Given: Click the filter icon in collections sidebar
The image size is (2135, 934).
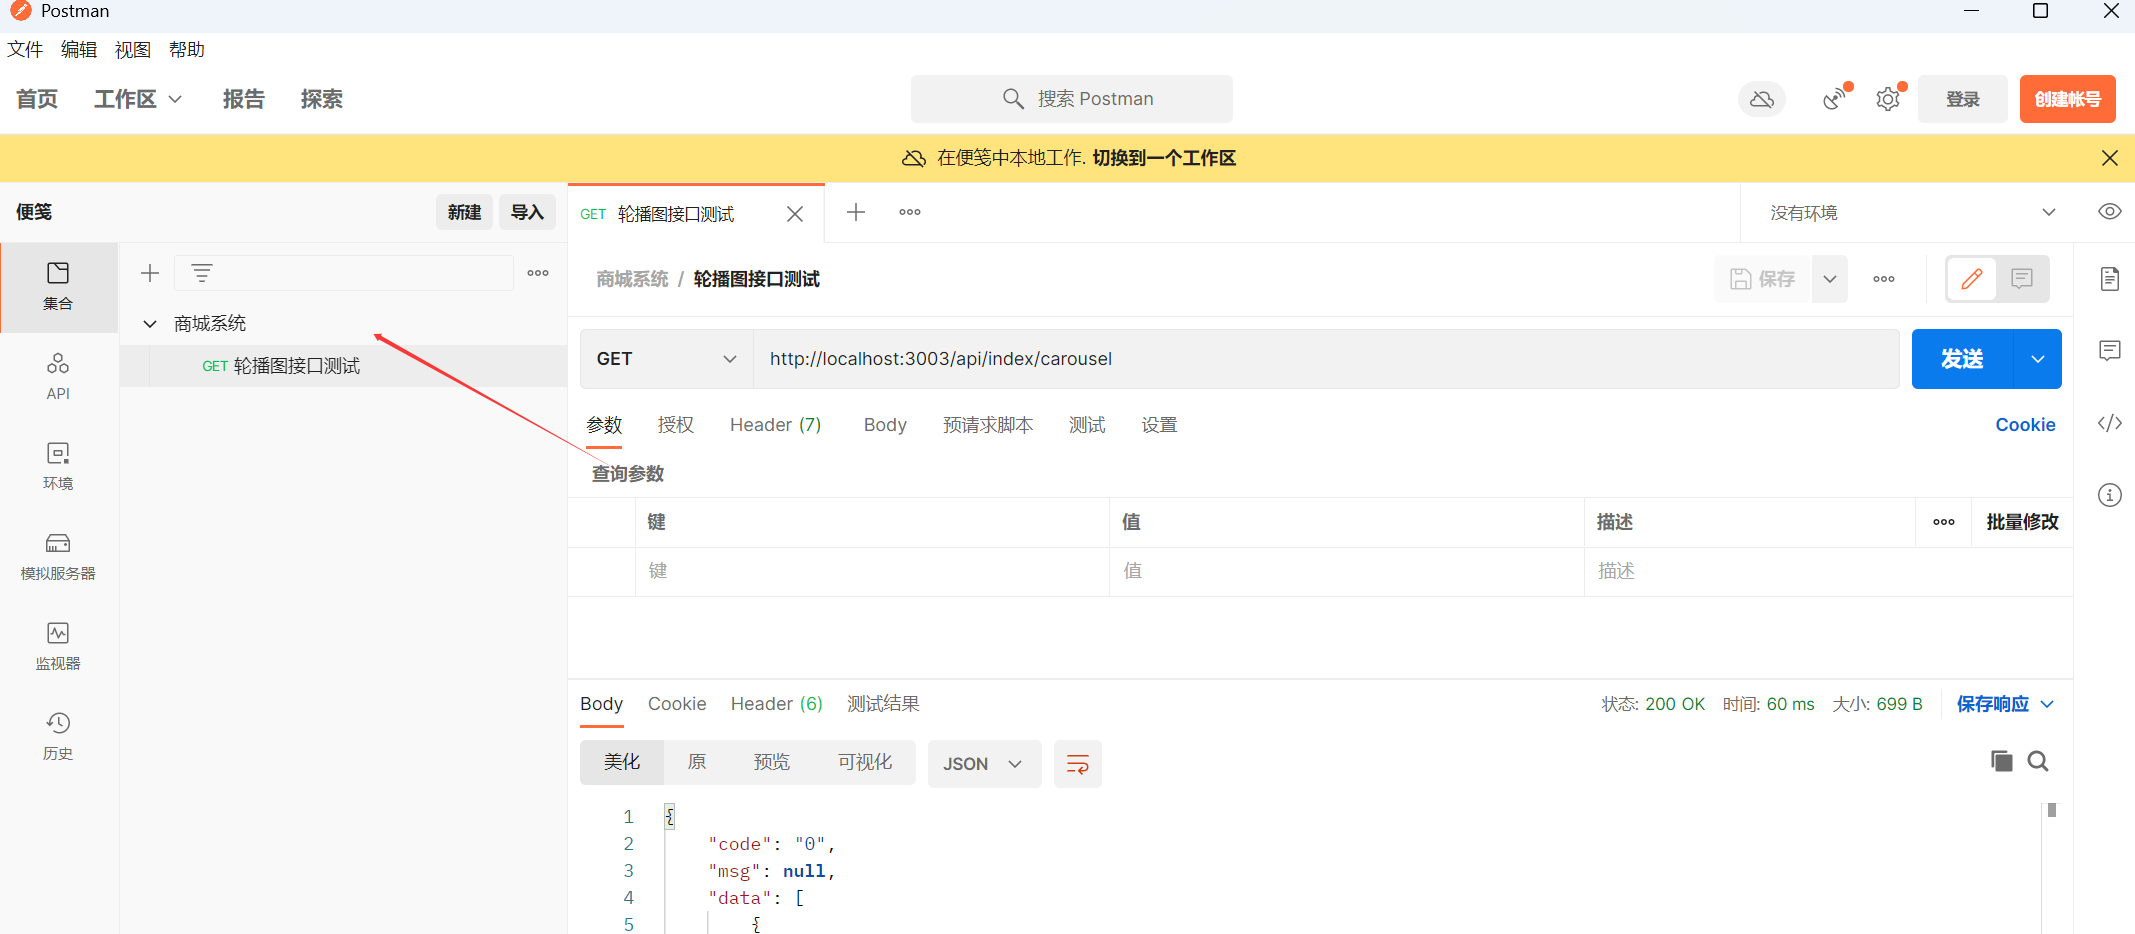Looking at the screenshot, I should [202, 273].
